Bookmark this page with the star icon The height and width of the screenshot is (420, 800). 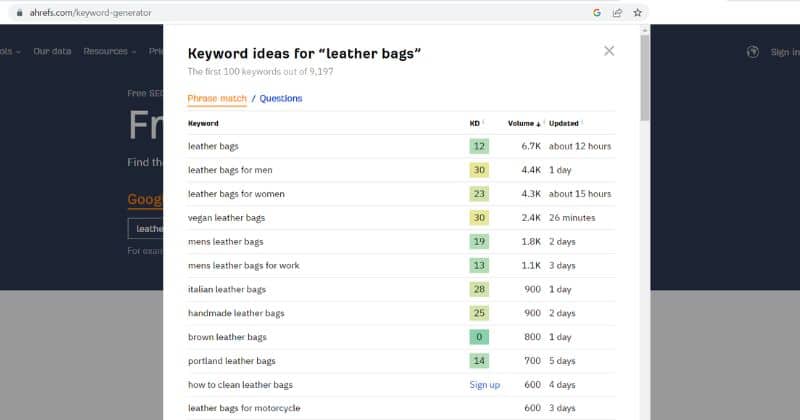637,13
